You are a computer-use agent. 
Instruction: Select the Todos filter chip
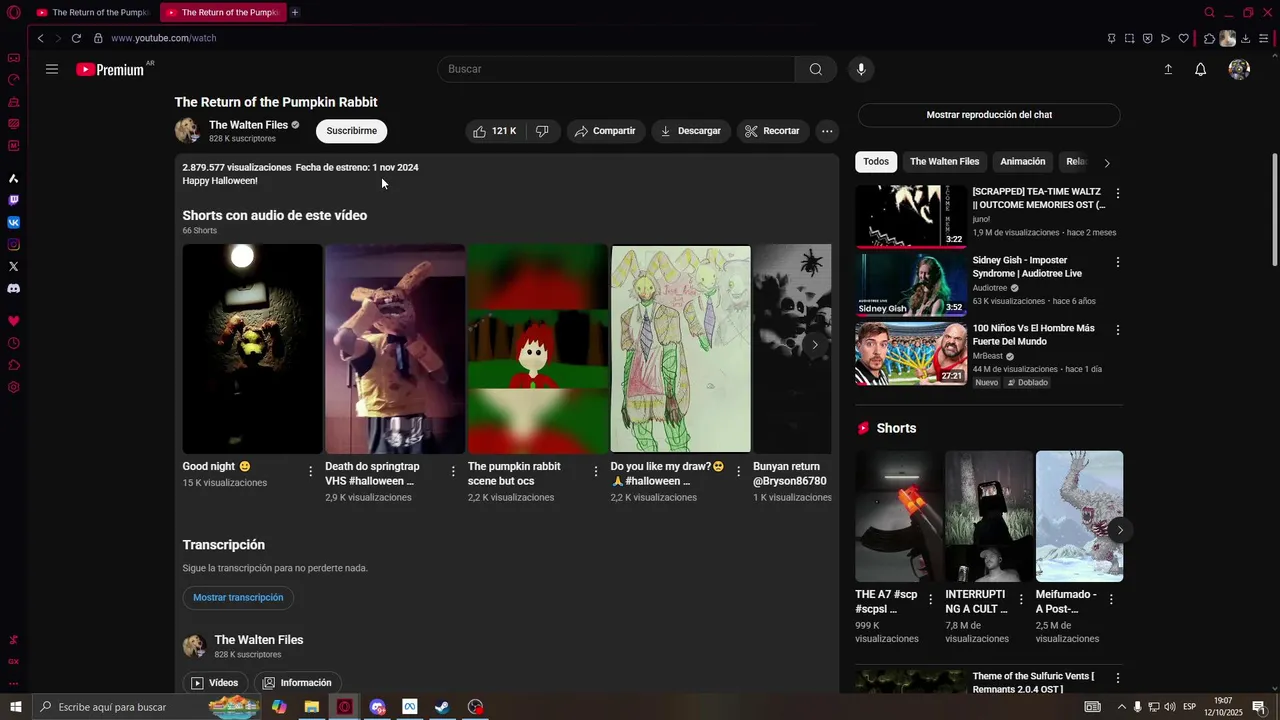pos(876,162)
